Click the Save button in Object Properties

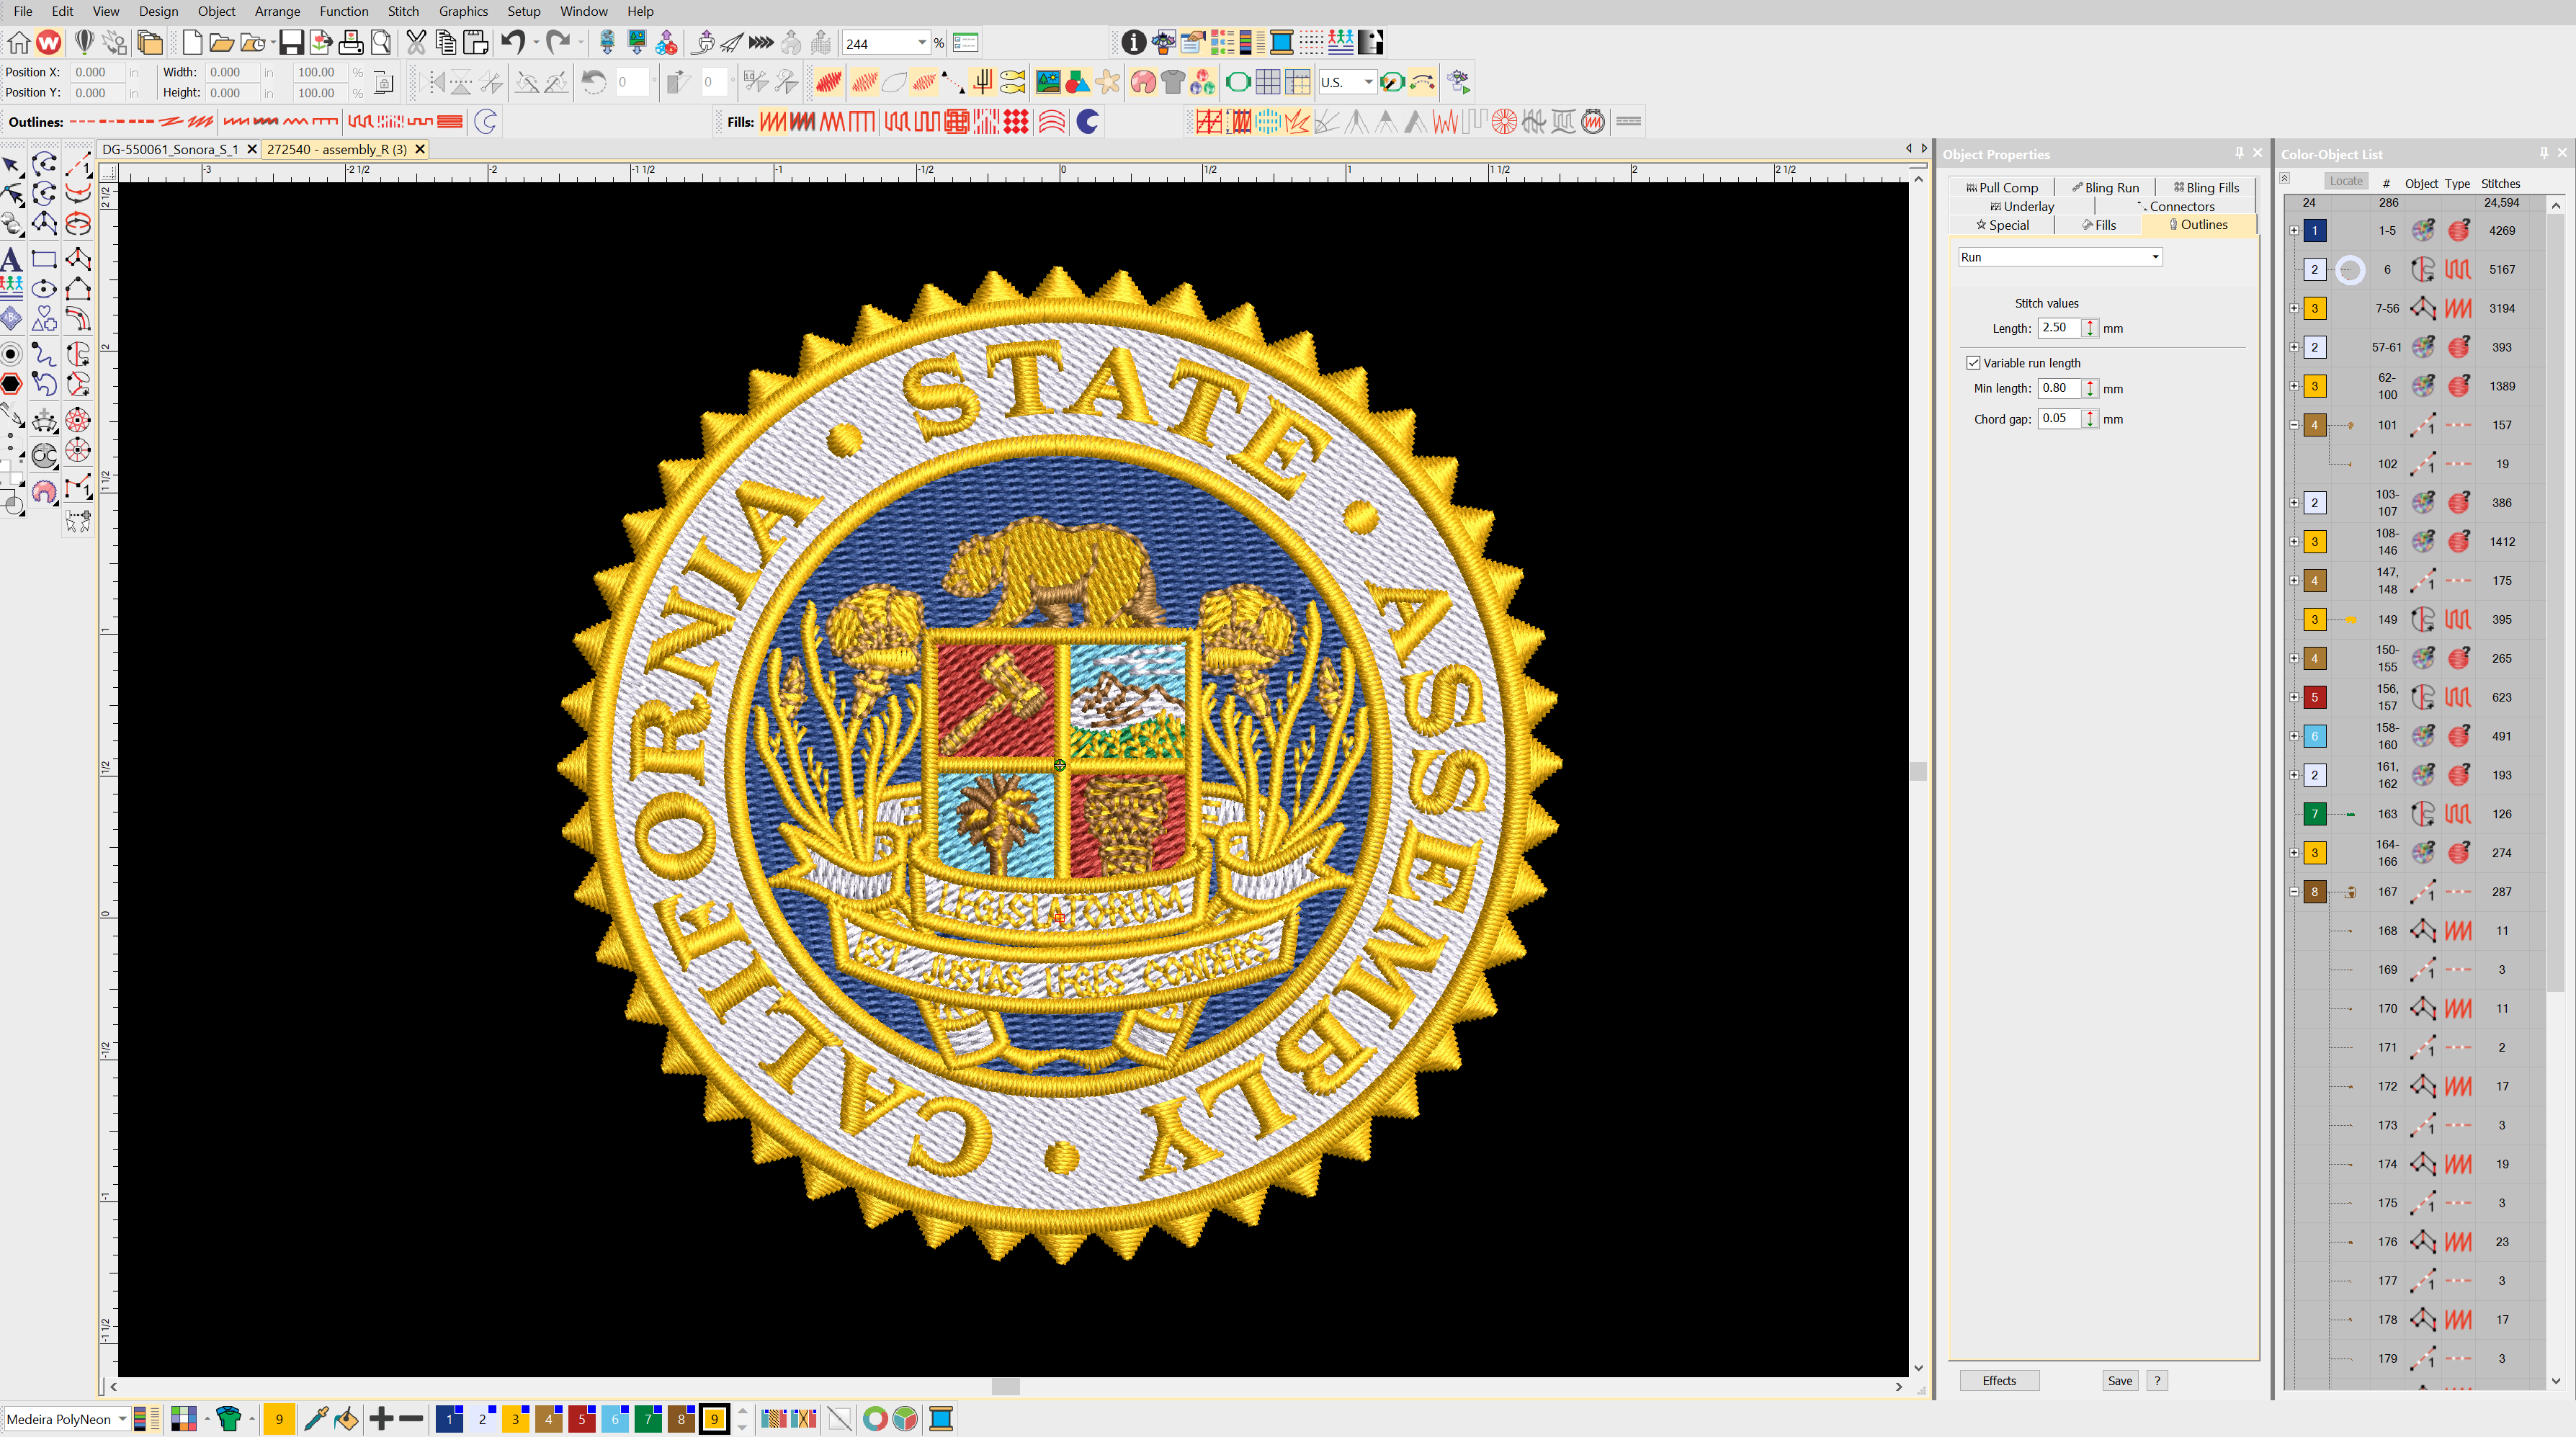pyautogui.click(x=2119, y=1380)
